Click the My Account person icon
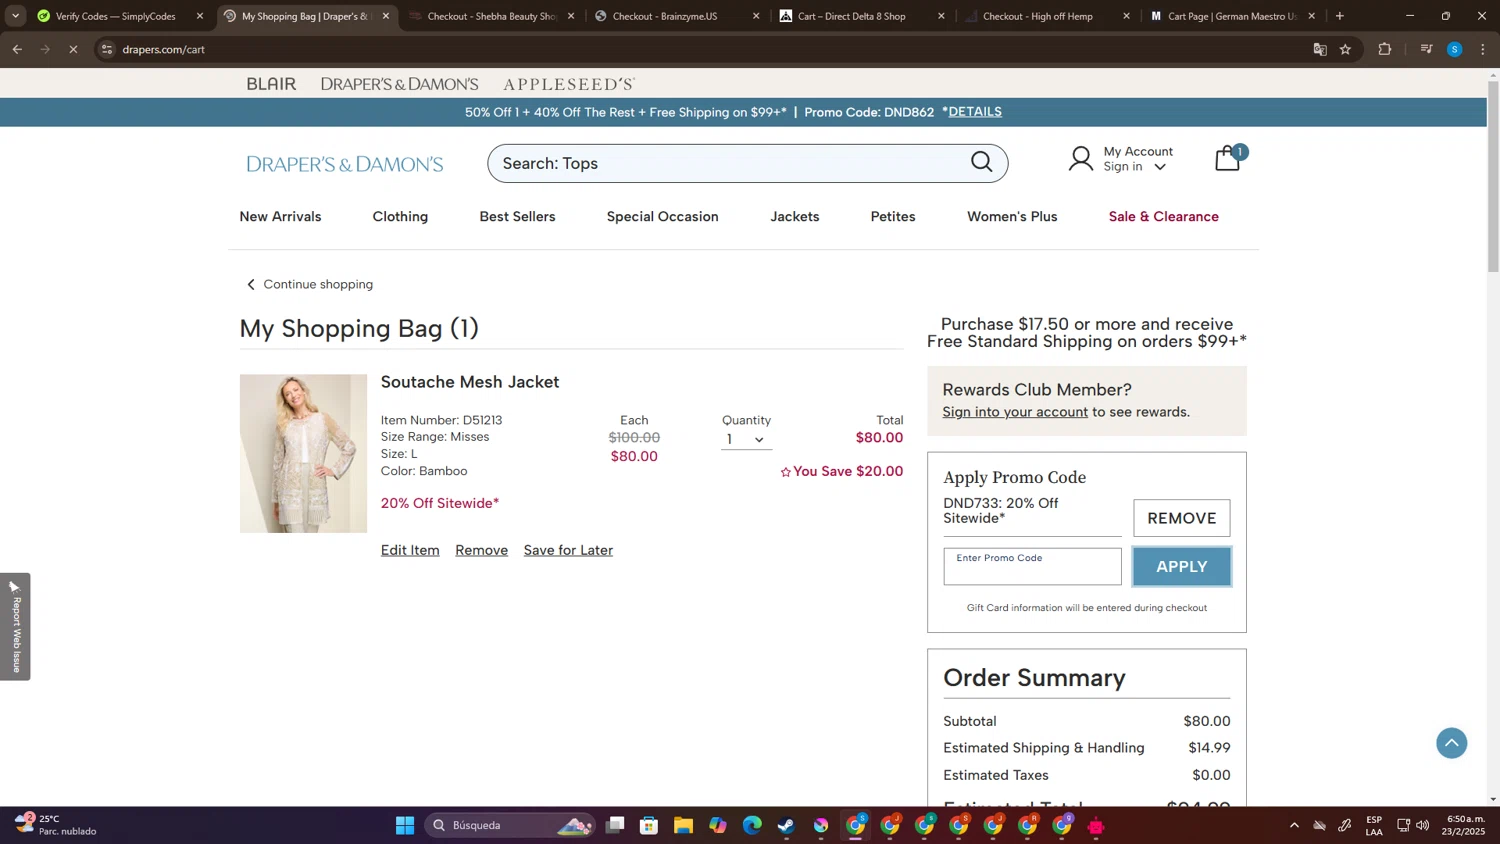The width and height of the screenshot is (1500, 844). coord(1080,159)
